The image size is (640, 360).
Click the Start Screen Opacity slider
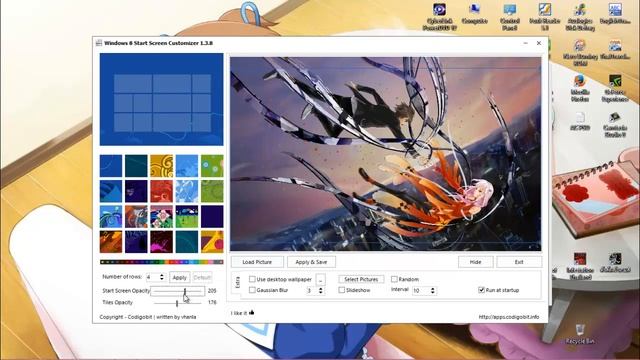[x=178, y=291]
